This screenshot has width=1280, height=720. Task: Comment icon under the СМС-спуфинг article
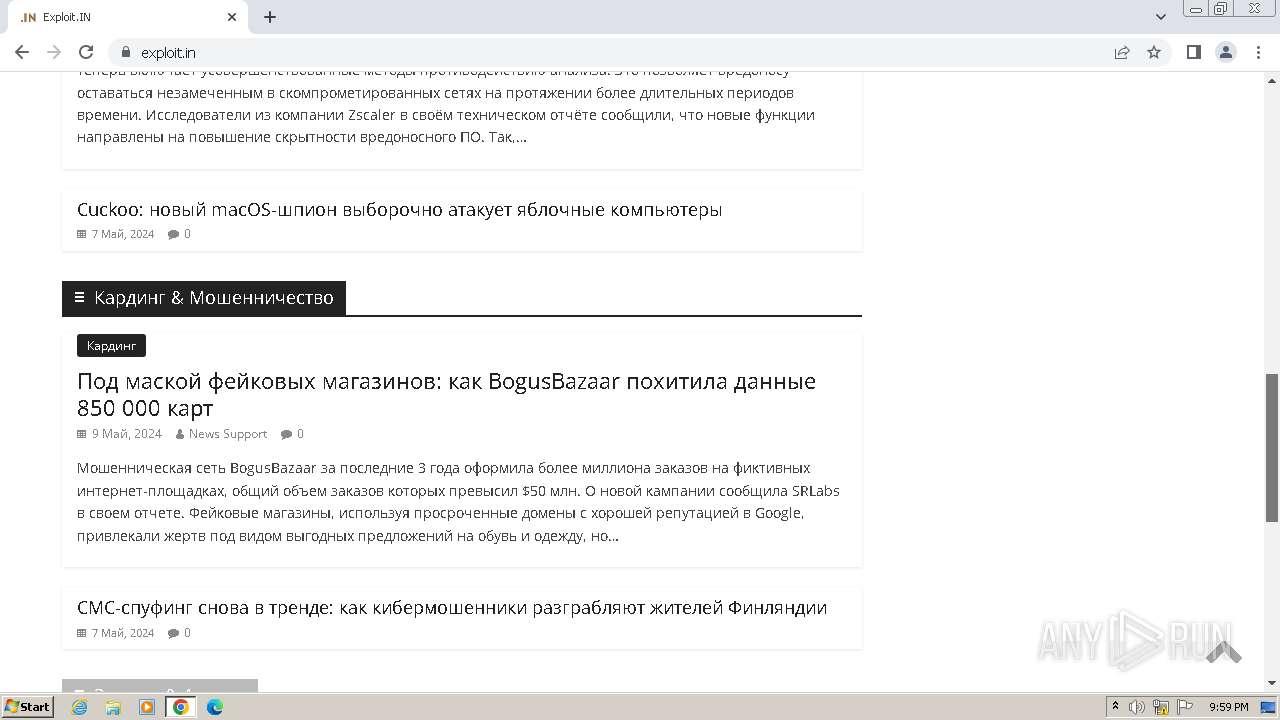tap(173, 633)
